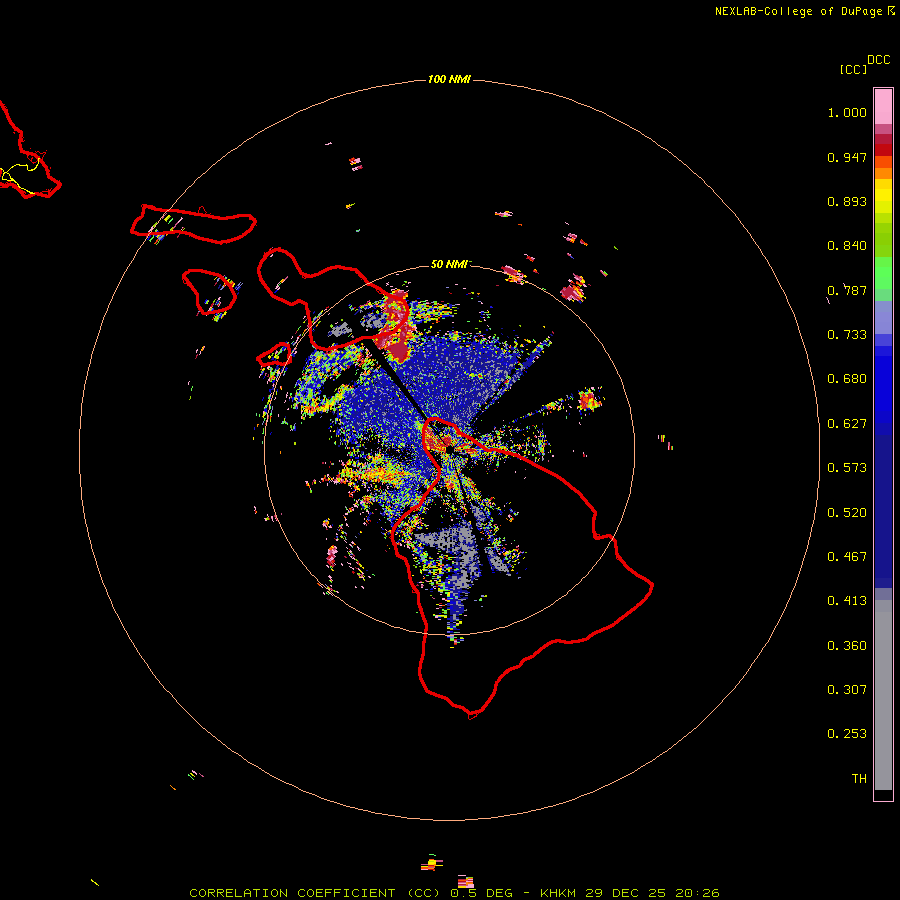Click the 0.573 color scale value

[847, 468]
